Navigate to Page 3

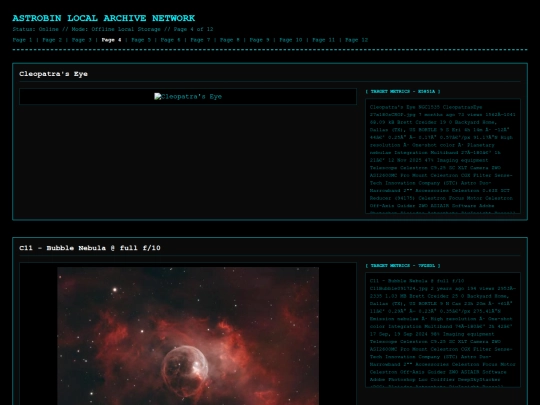82,40
